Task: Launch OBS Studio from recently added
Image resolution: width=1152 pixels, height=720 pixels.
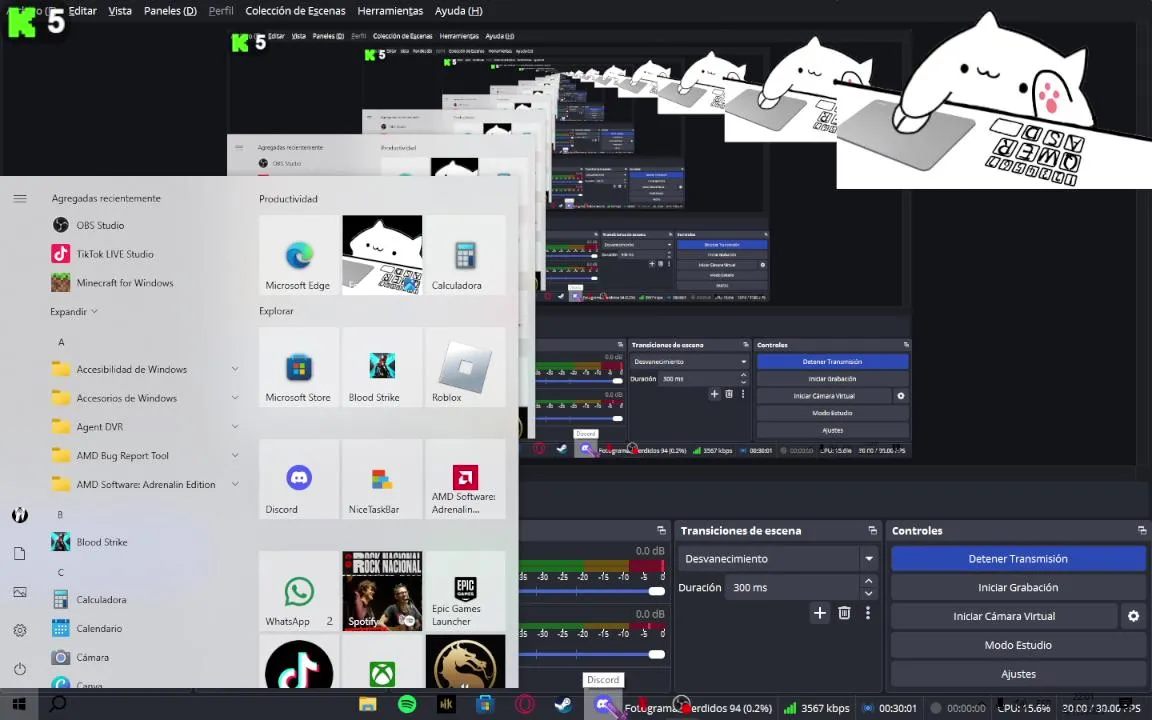Action: [x=100, y=226]
